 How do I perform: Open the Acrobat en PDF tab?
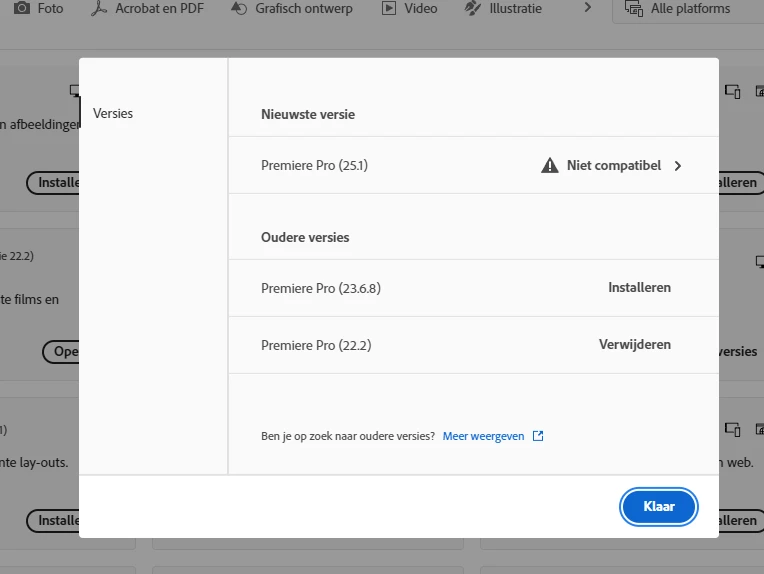pyautogui.click(x=148, y=8)
